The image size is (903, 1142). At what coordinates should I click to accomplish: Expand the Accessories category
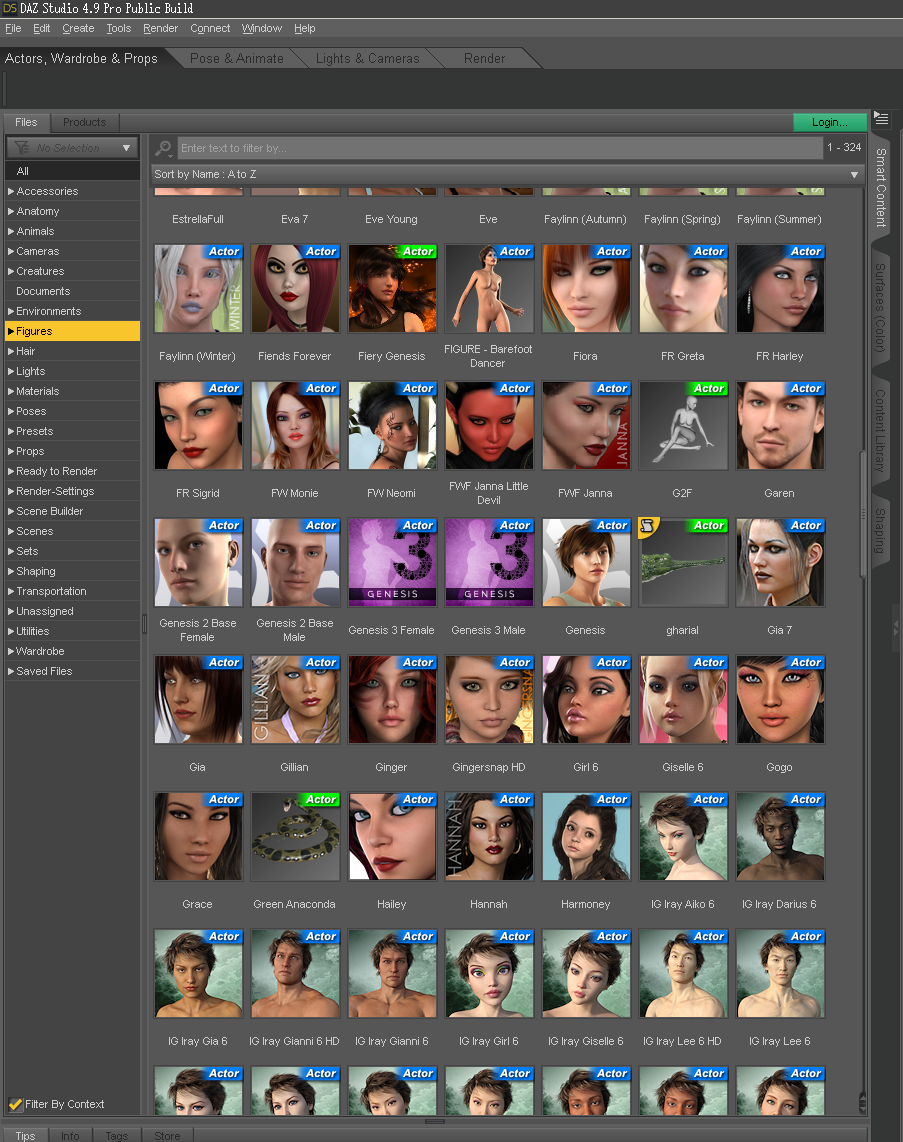point(11,192)
